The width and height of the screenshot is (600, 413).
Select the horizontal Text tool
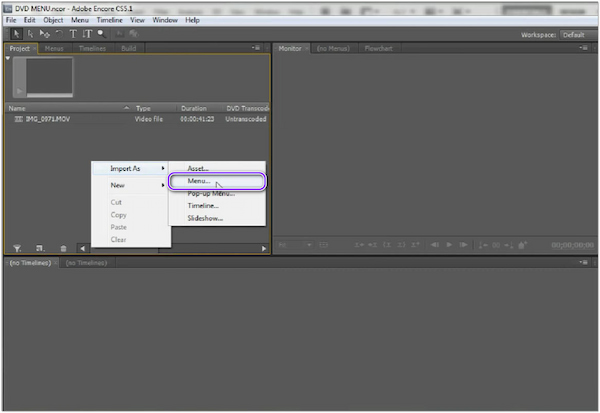pos(73,34)
